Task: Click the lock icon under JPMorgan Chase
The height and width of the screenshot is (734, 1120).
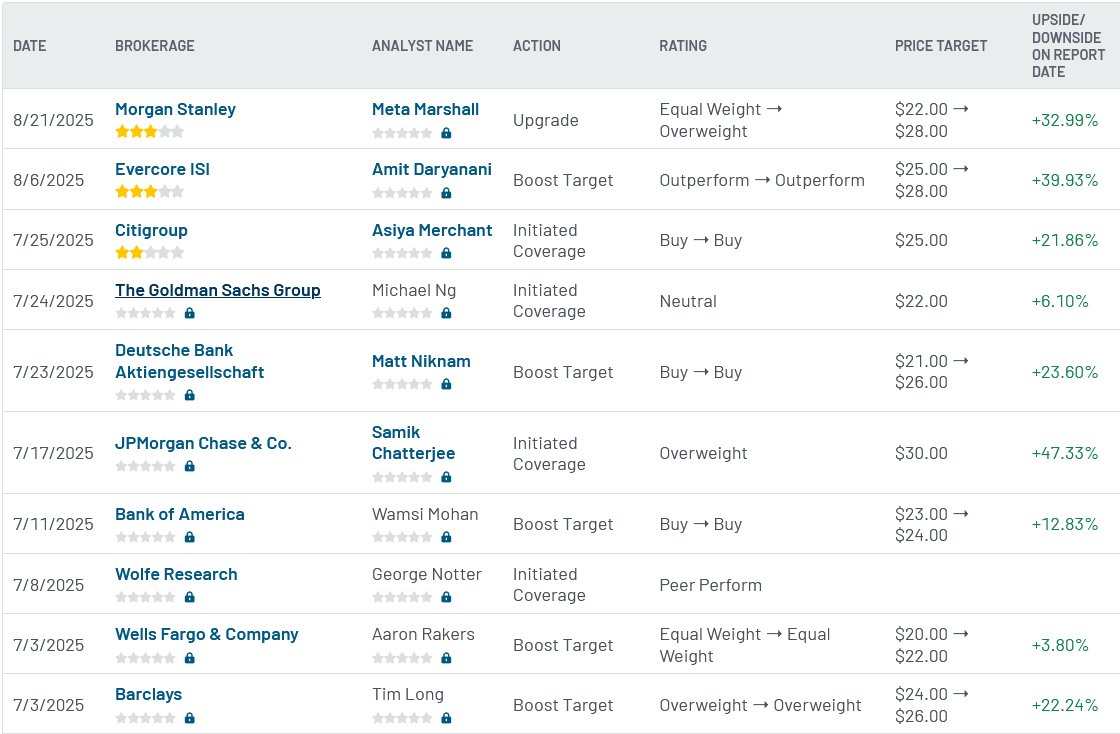Action: pos(189,466)
